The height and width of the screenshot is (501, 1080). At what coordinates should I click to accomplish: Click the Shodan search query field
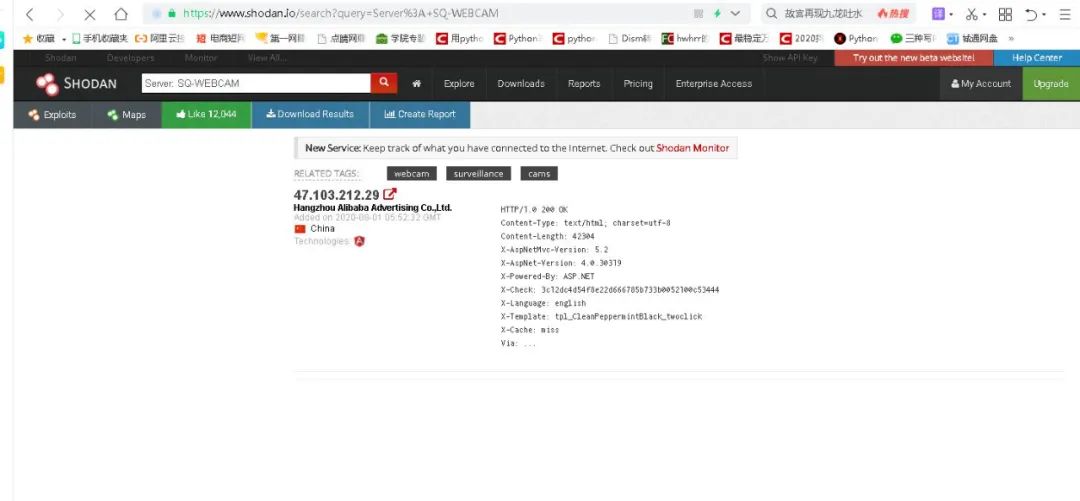[x=256, y=83]
